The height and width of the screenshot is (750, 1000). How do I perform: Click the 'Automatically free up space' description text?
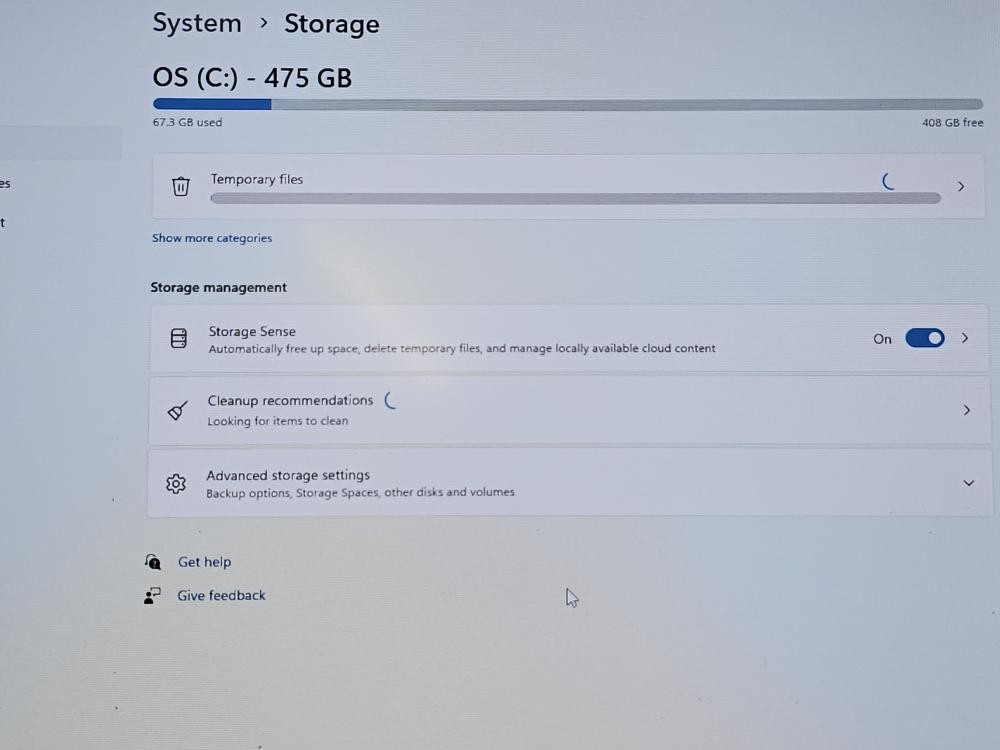point(462,349)
